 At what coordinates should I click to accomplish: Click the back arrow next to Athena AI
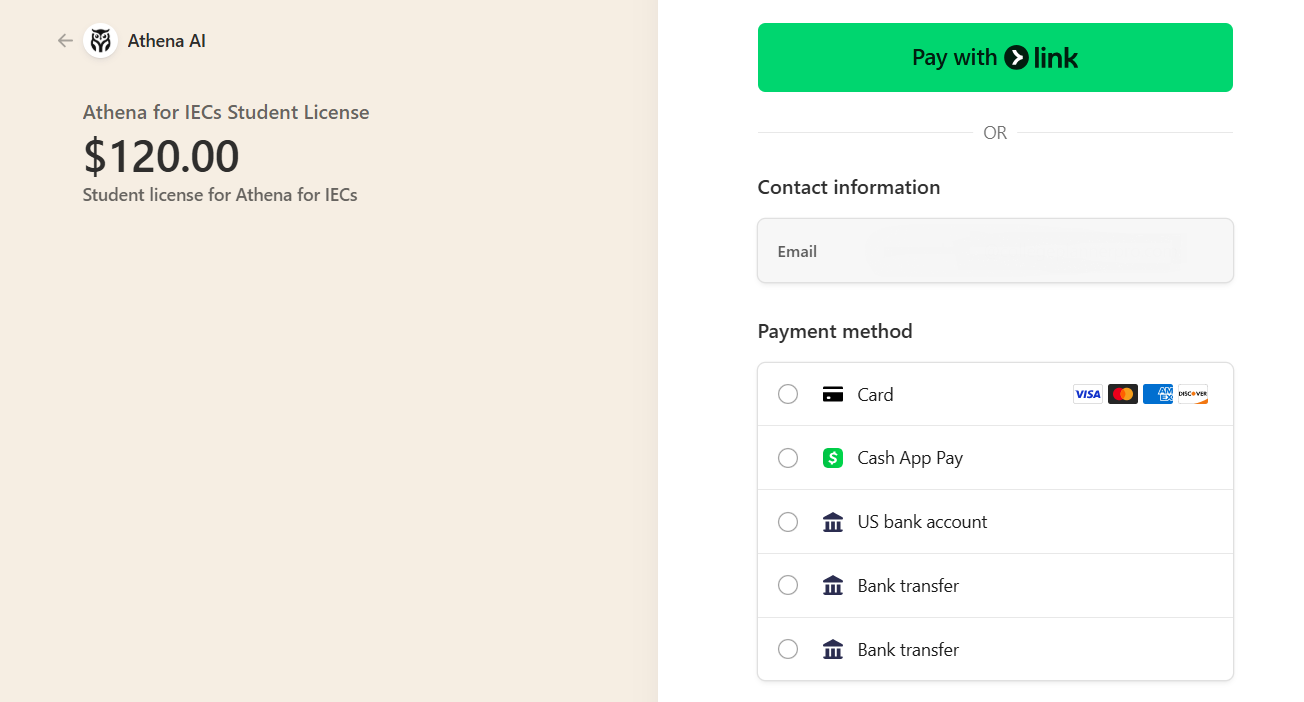[x=65, y=41]
